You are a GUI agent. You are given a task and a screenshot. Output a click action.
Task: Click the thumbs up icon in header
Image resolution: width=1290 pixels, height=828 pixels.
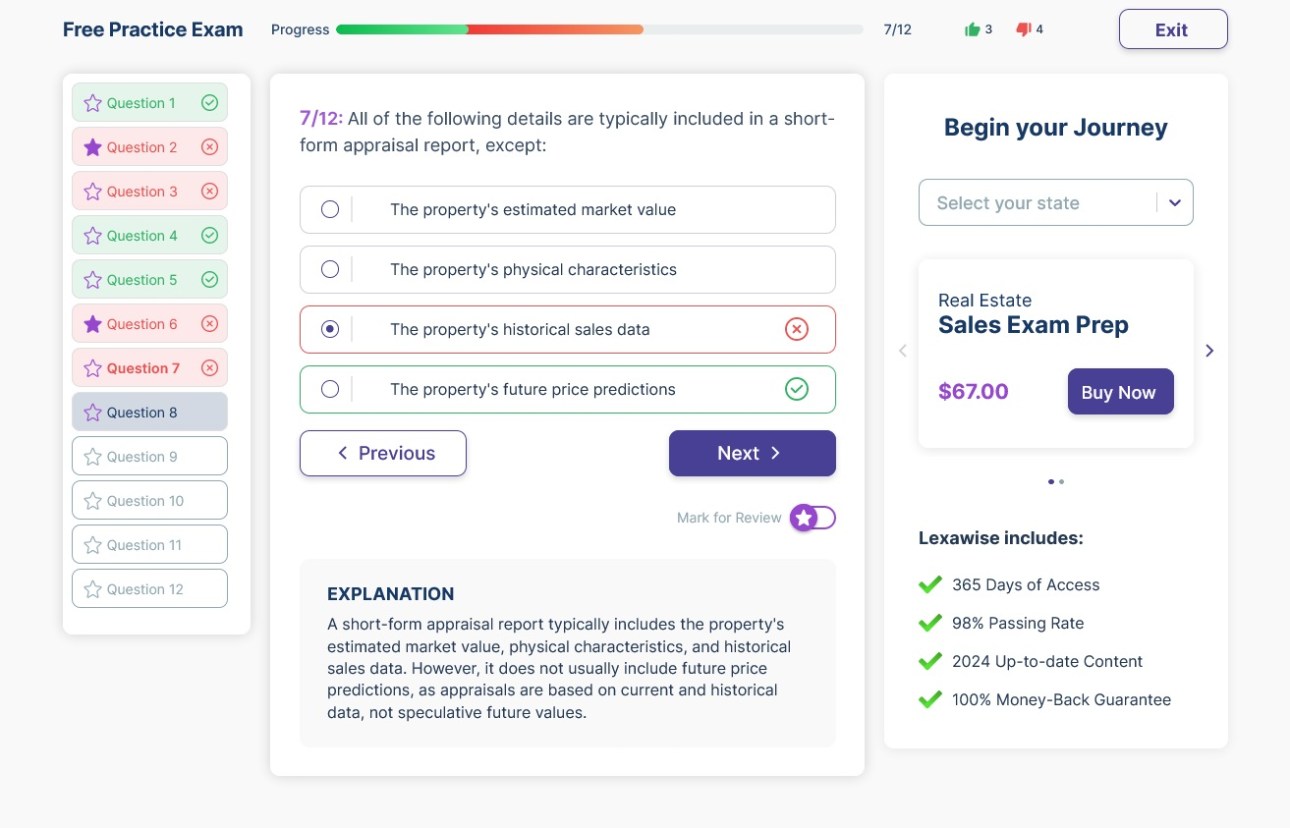point(972,30)
